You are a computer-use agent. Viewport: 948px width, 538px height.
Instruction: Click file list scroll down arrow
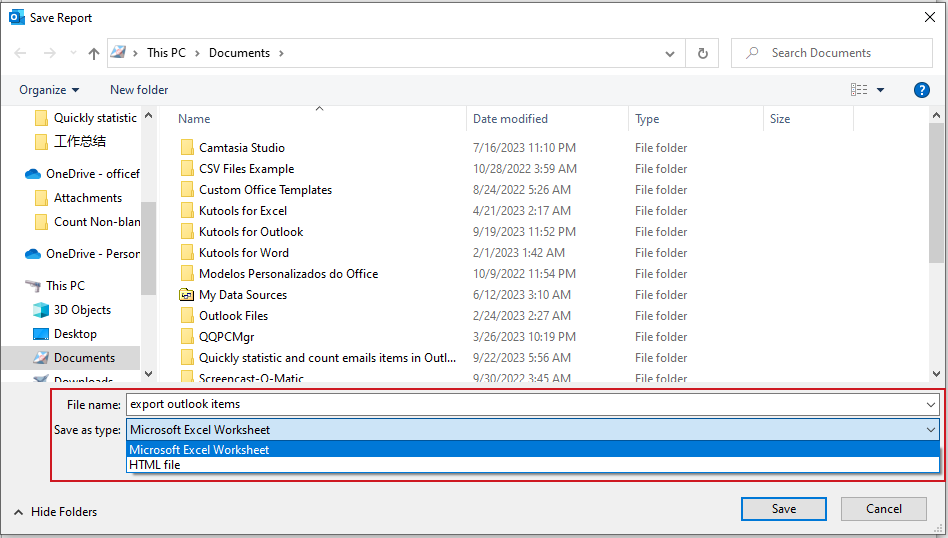coord(937,374)
